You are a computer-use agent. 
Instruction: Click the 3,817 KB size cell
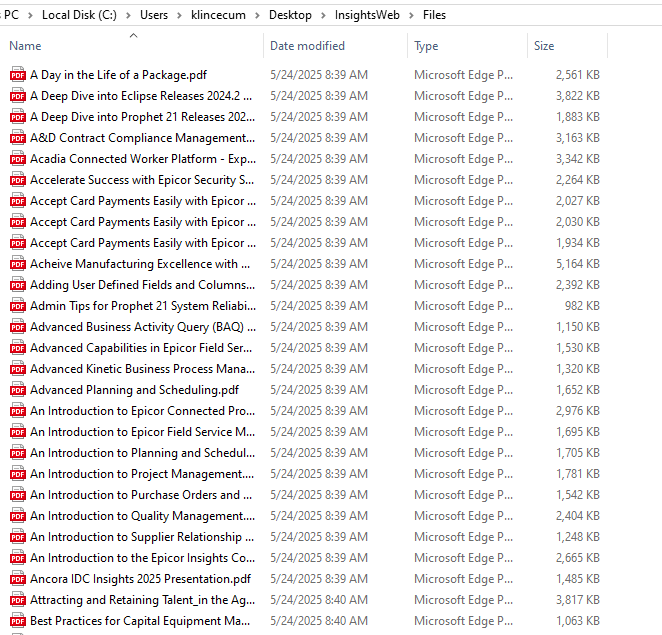point(578,600)
